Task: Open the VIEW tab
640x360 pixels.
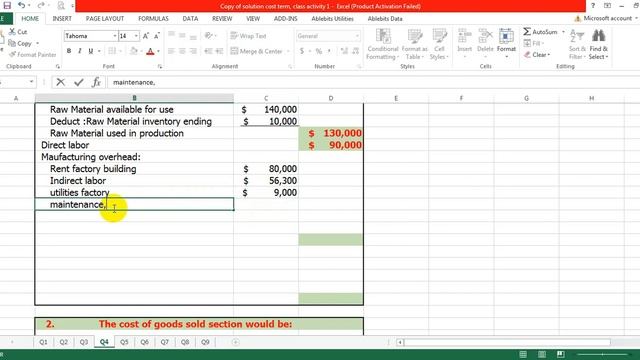Action: (x=253, y=19)
